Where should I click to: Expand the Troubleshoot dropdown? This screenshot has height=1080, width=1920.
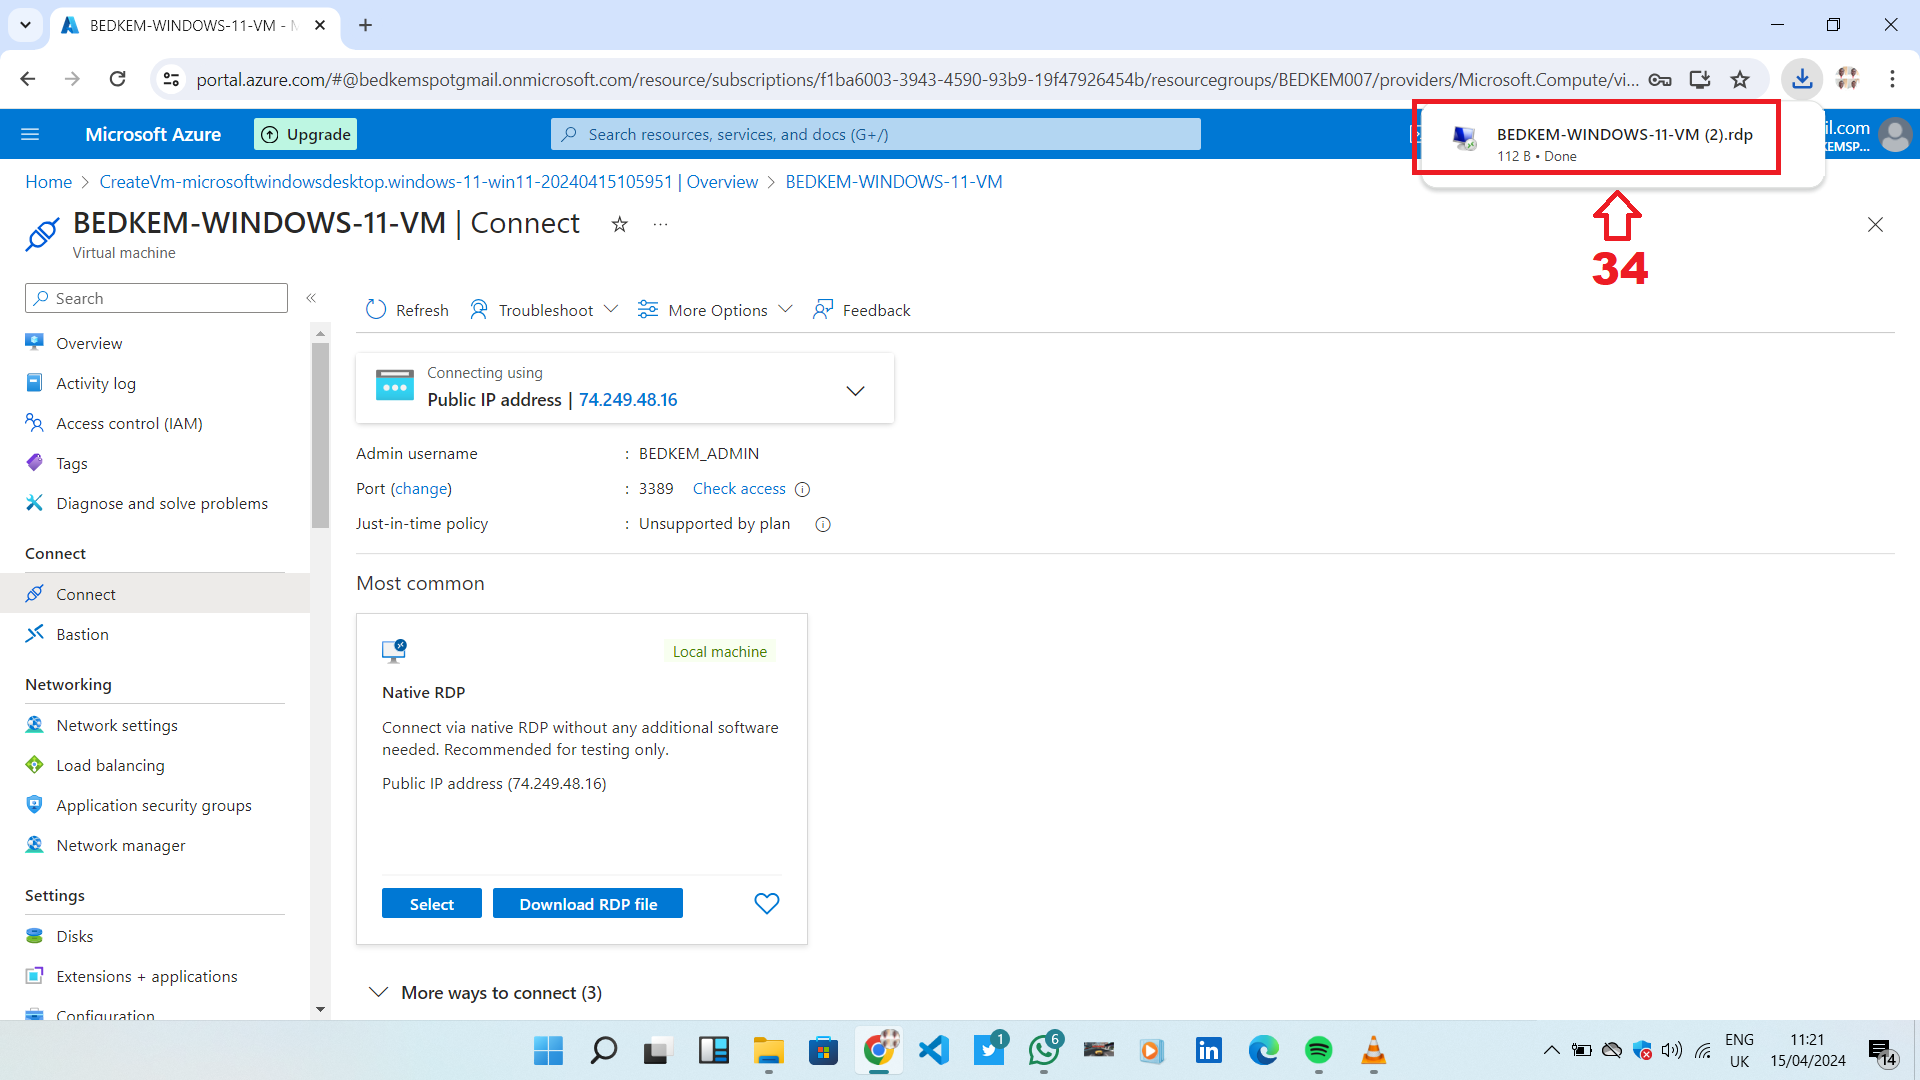545,310
